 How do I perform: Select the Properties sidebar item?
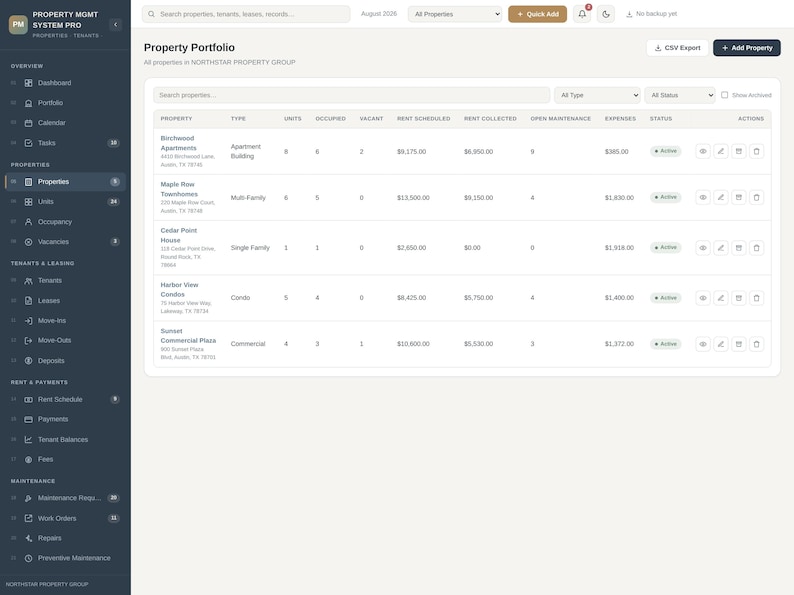[x=65, y=182]
